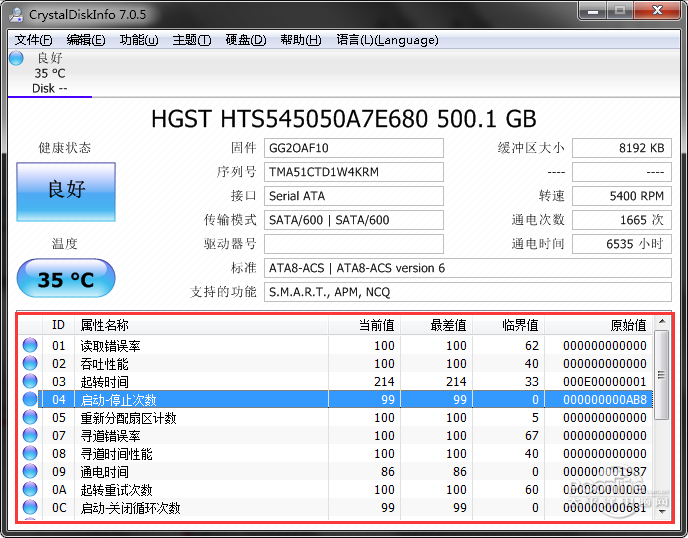
Task: Click the 转速 field 5400 RPM
Action: point(622,196)
